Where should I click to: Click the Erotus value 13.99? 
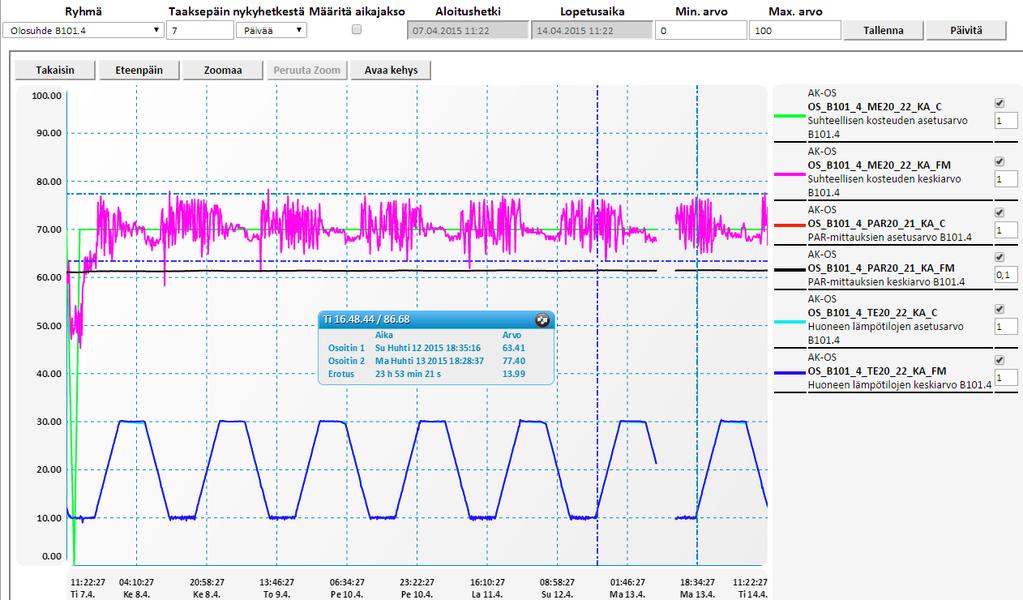click(x=513, y=374)
